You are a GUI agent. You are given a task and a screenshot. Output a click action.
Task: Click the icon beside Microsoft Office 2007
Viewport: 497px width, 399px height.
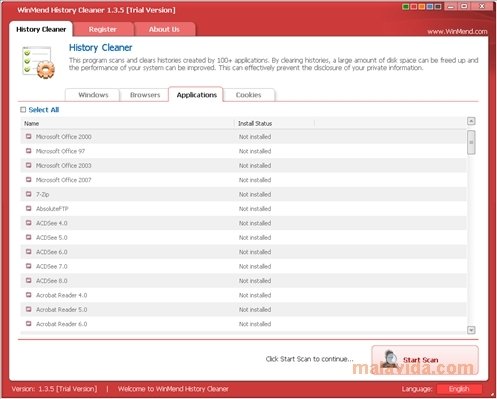pos(29,179)
